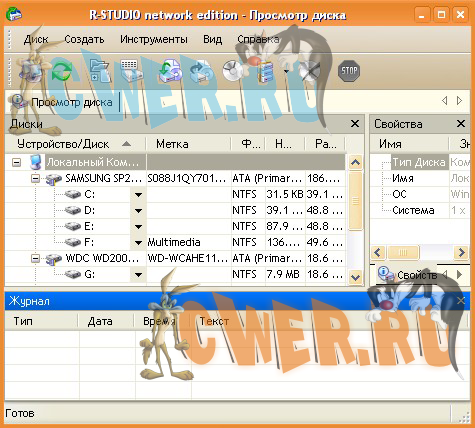Click the G: partition drive icon
This screenshot has height=428, width=475.
click(73, 274)
